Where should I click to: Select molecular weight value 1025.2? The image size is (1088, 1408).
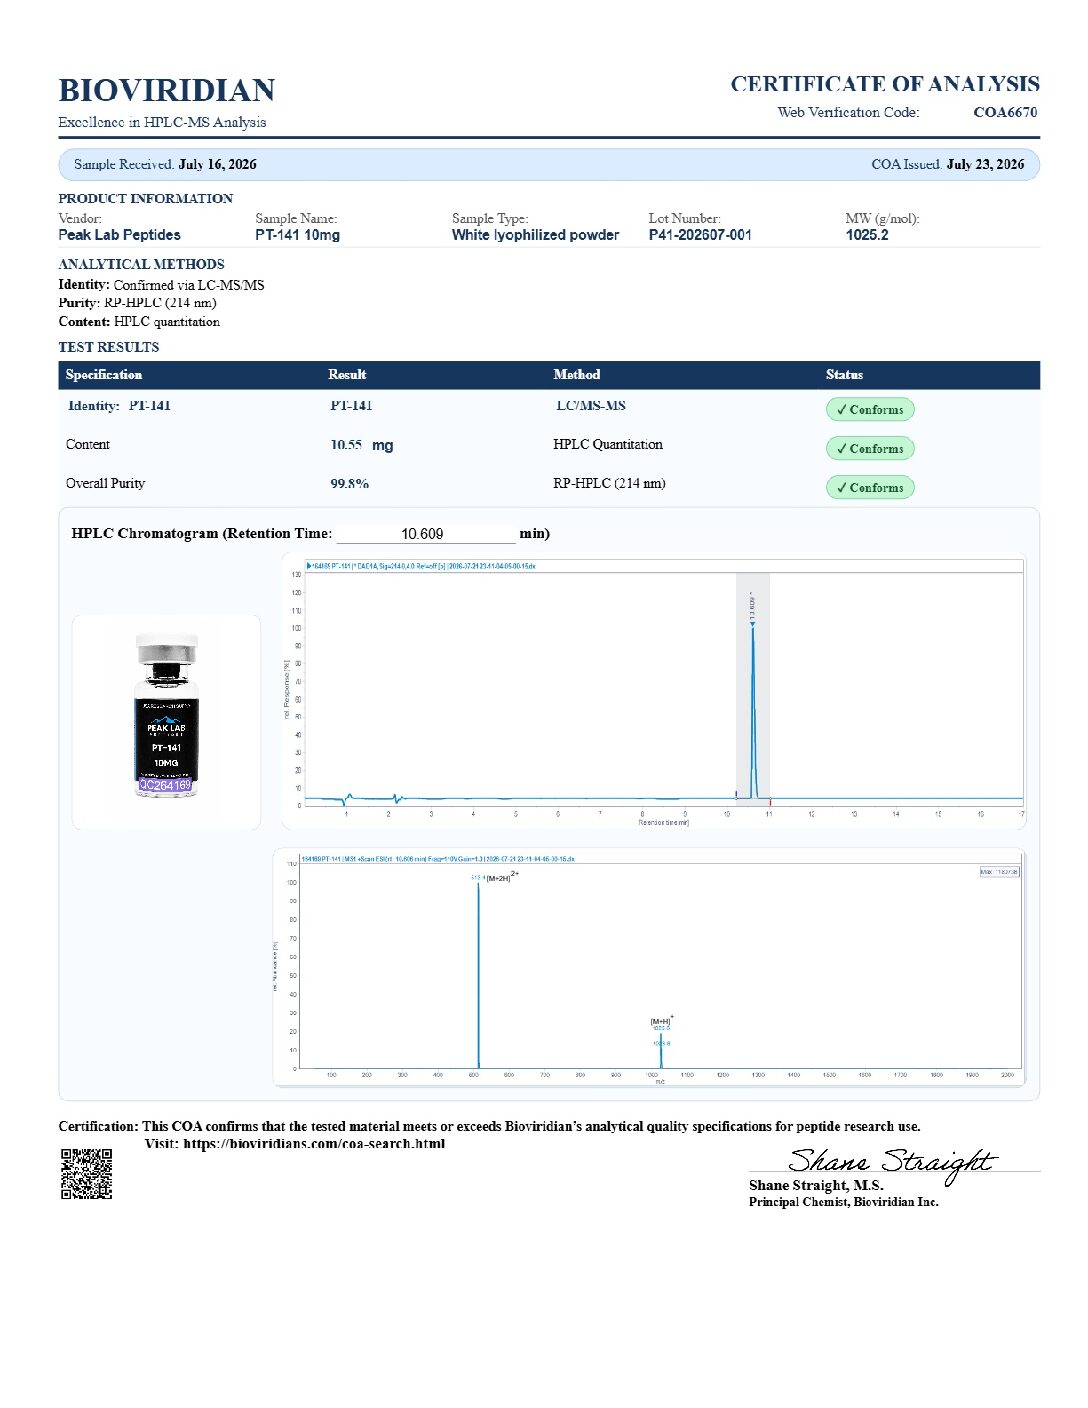[867, 235]
